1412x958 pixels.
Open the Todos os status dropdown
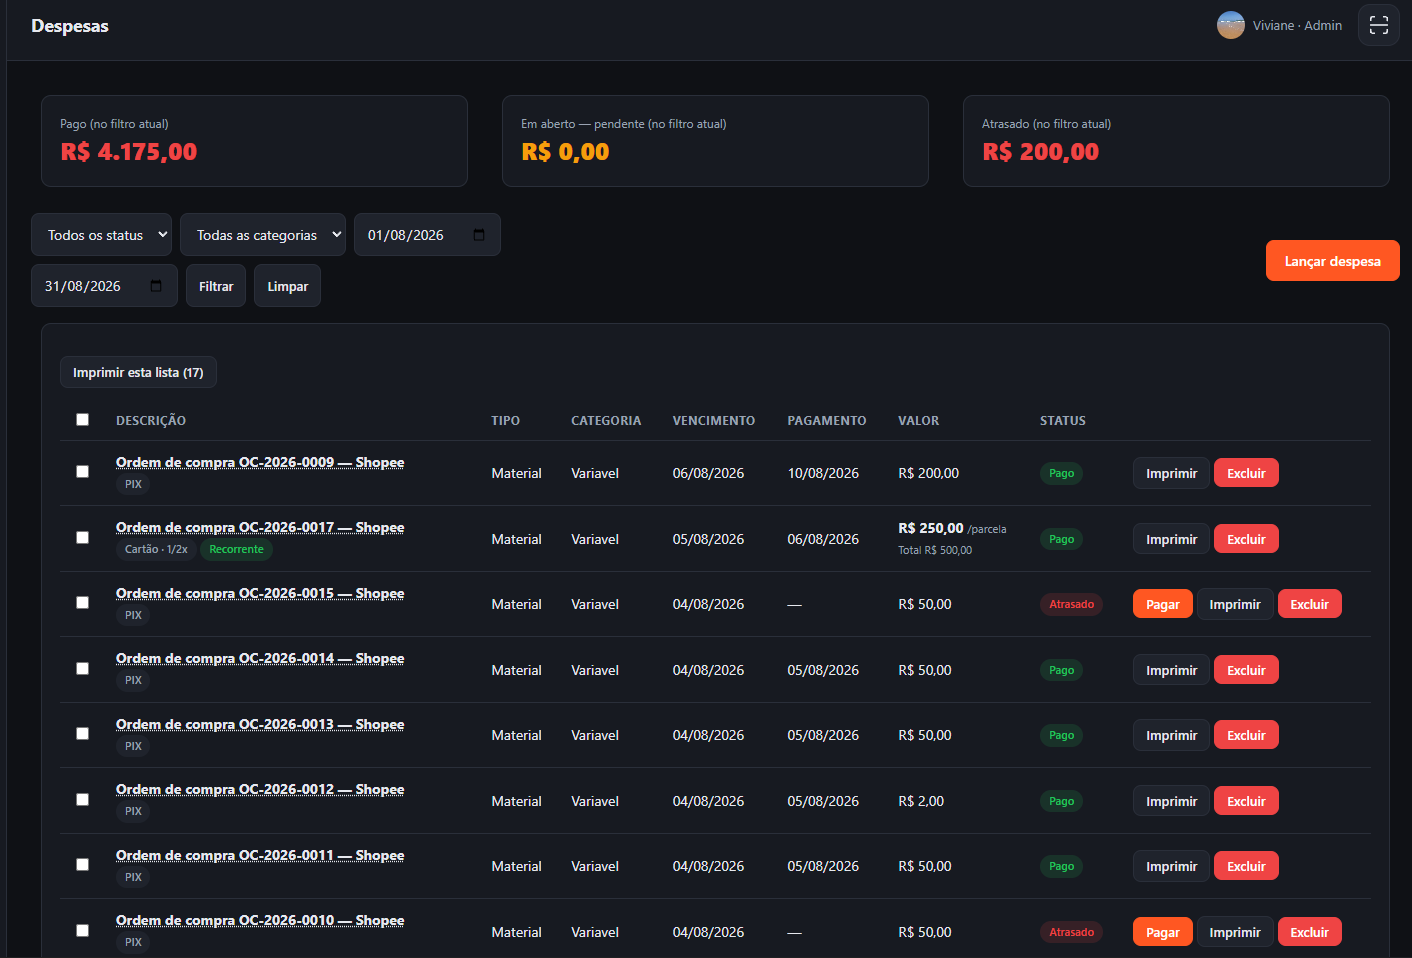click(x=101, y=235)
